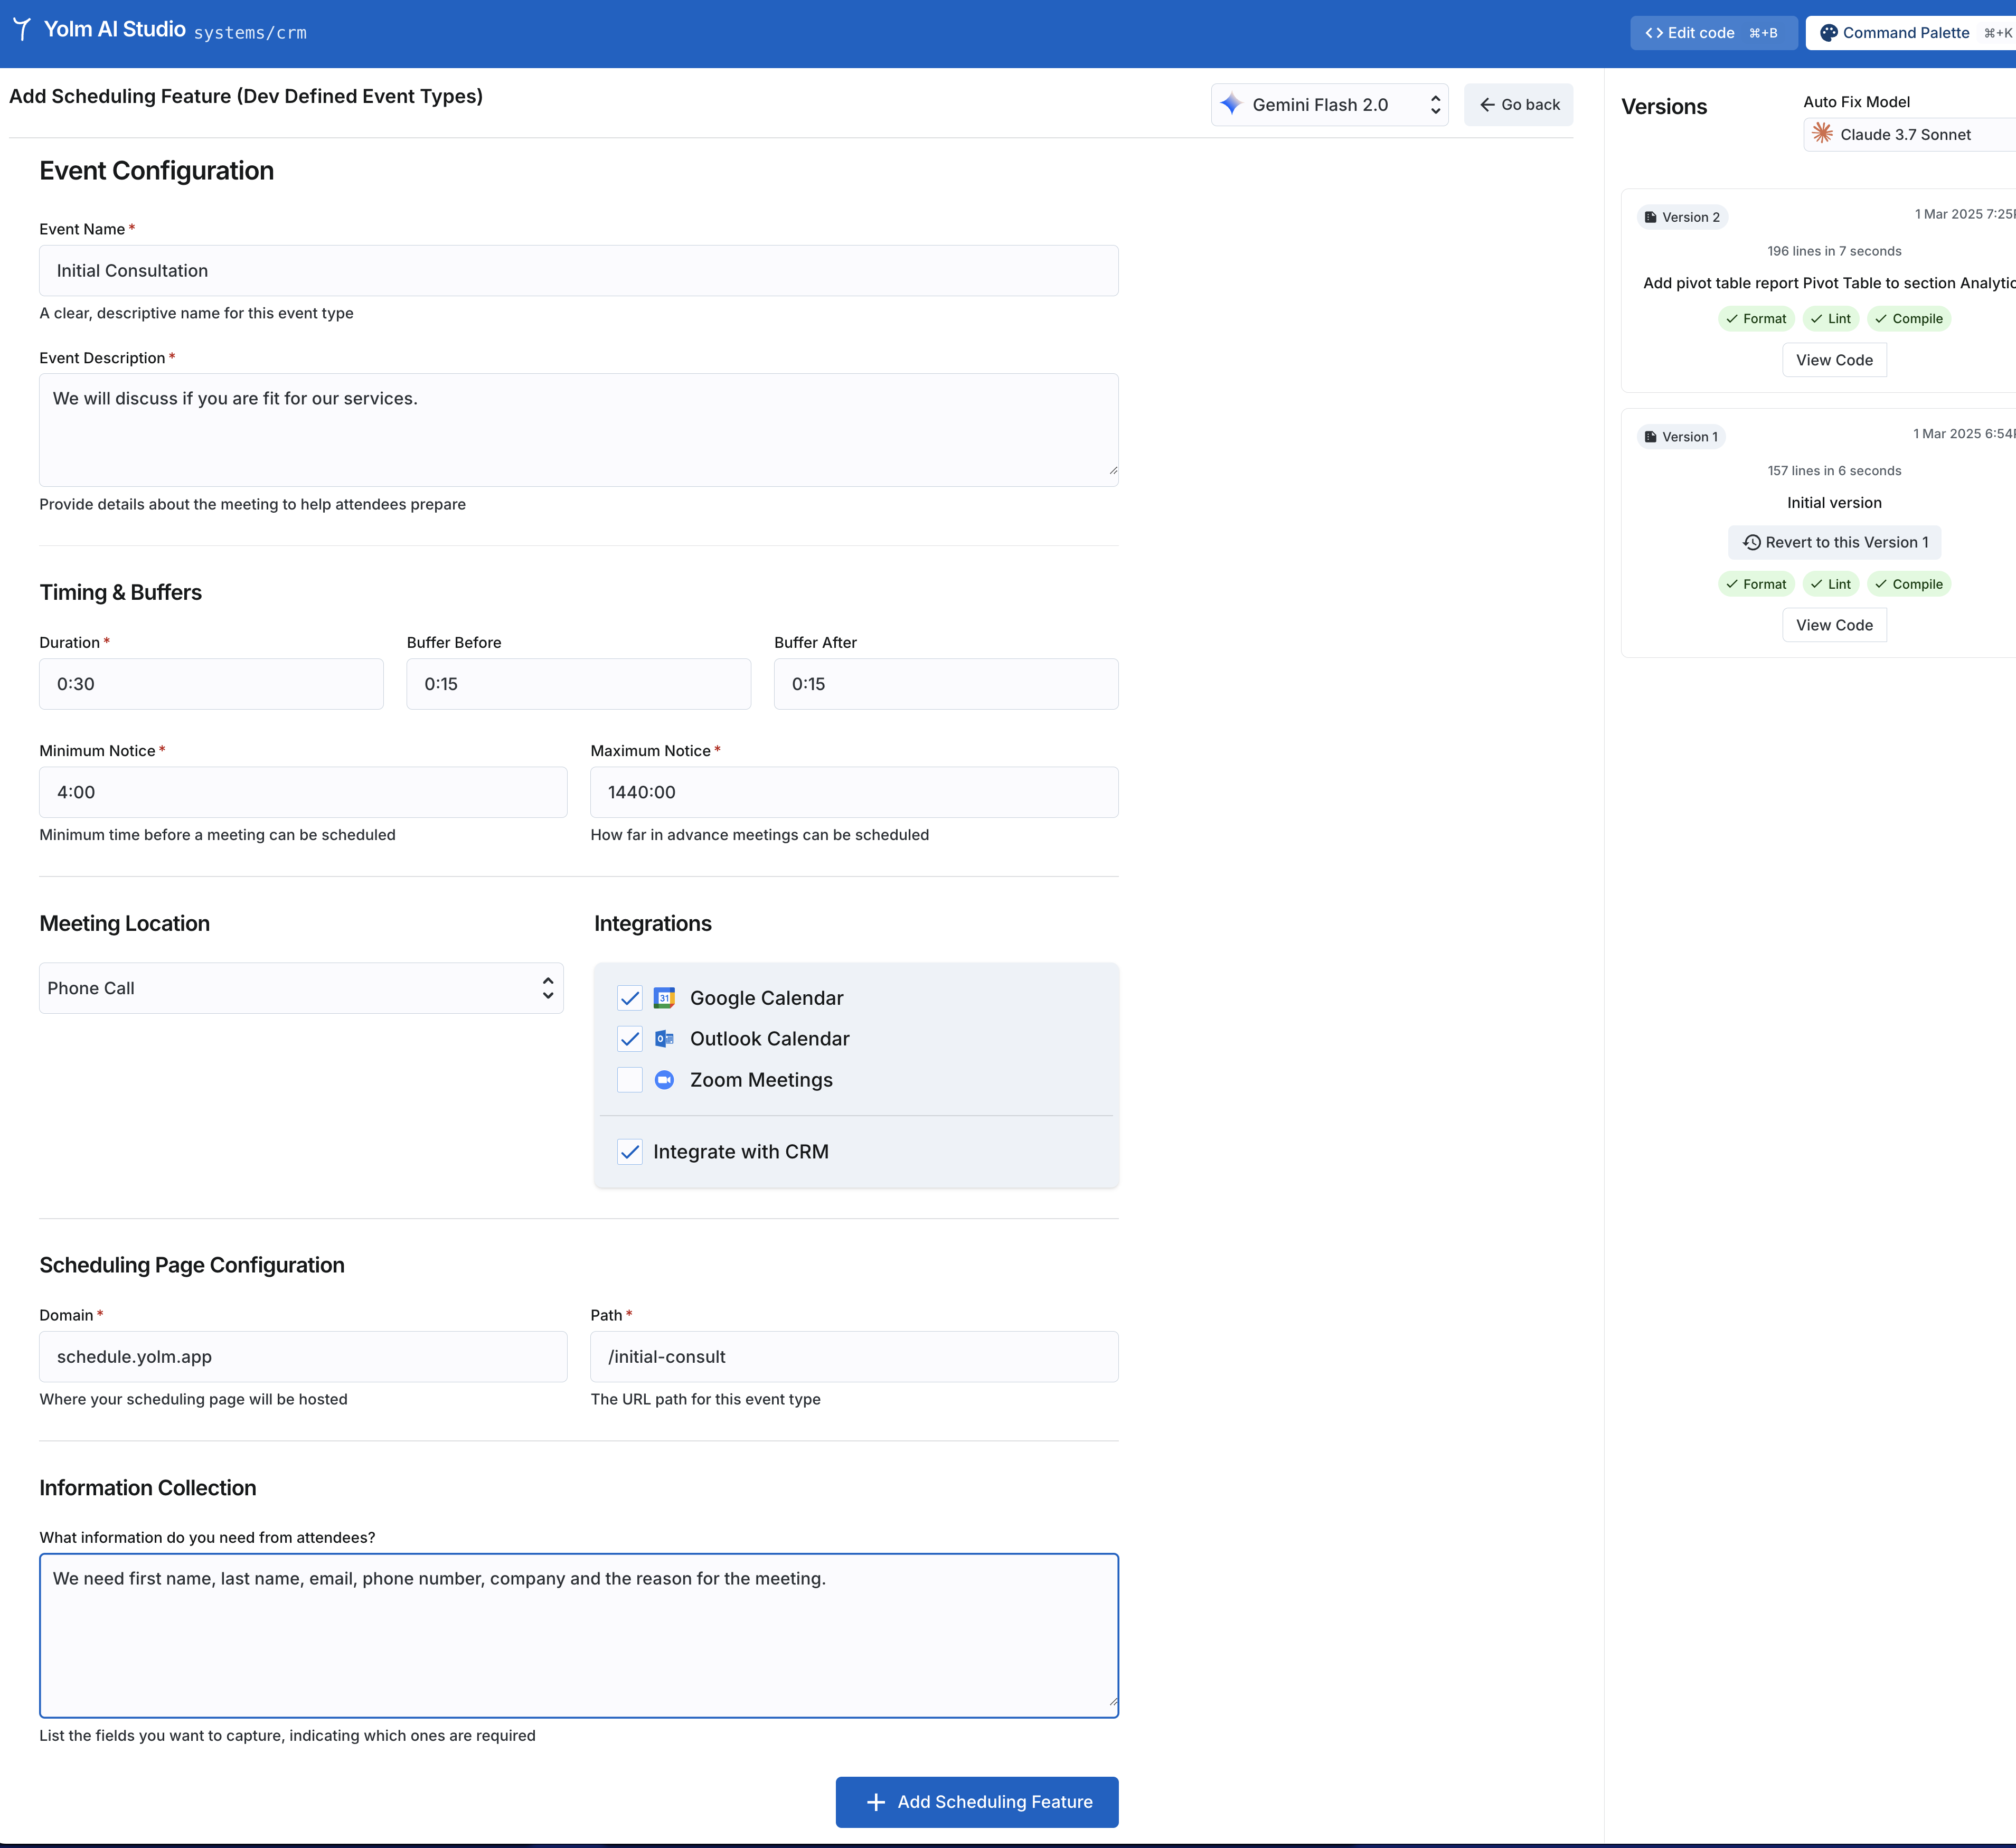The height and width of the screenshot is (1848, 2016).
Task: Click the Zoom Meetings camera icon
Action: coord(664,1080)
